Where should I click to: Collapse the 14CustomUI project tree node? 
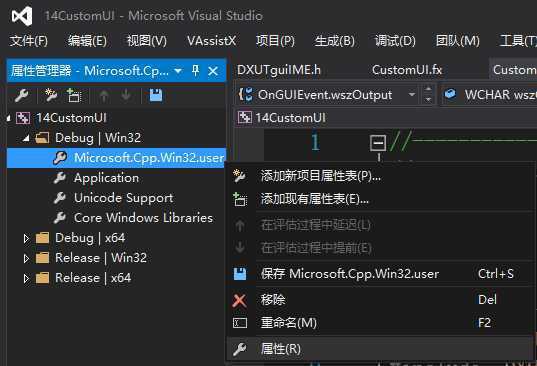8,118
